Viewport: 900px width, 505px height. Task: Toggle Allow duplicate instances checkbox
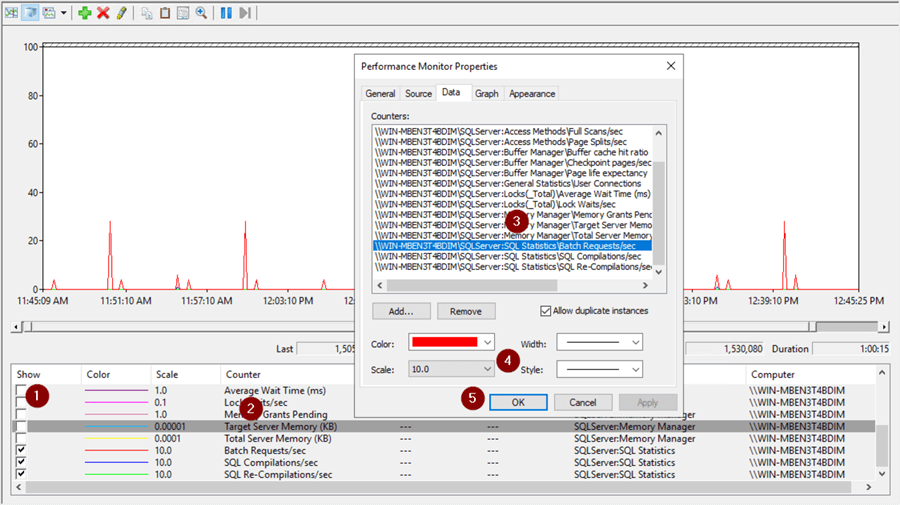pos(545,310)
